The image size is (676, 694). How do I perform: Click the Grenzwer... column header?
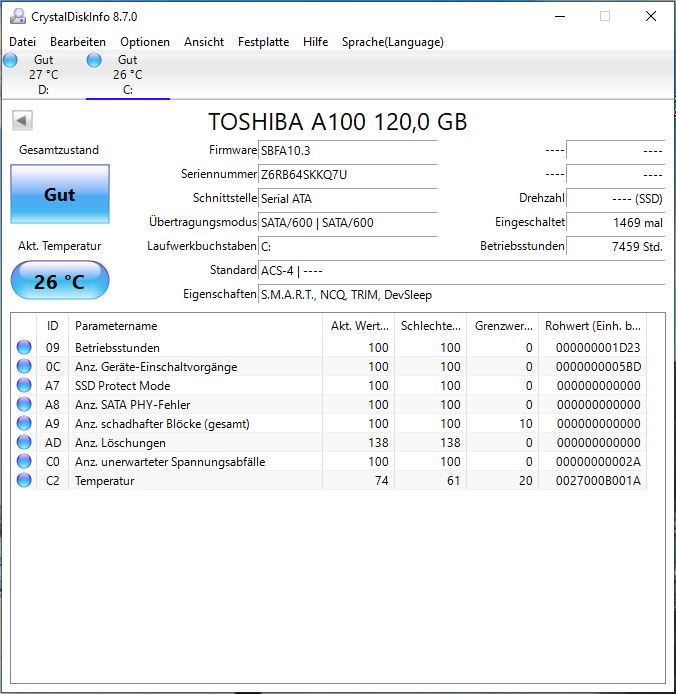pos(502,326)
